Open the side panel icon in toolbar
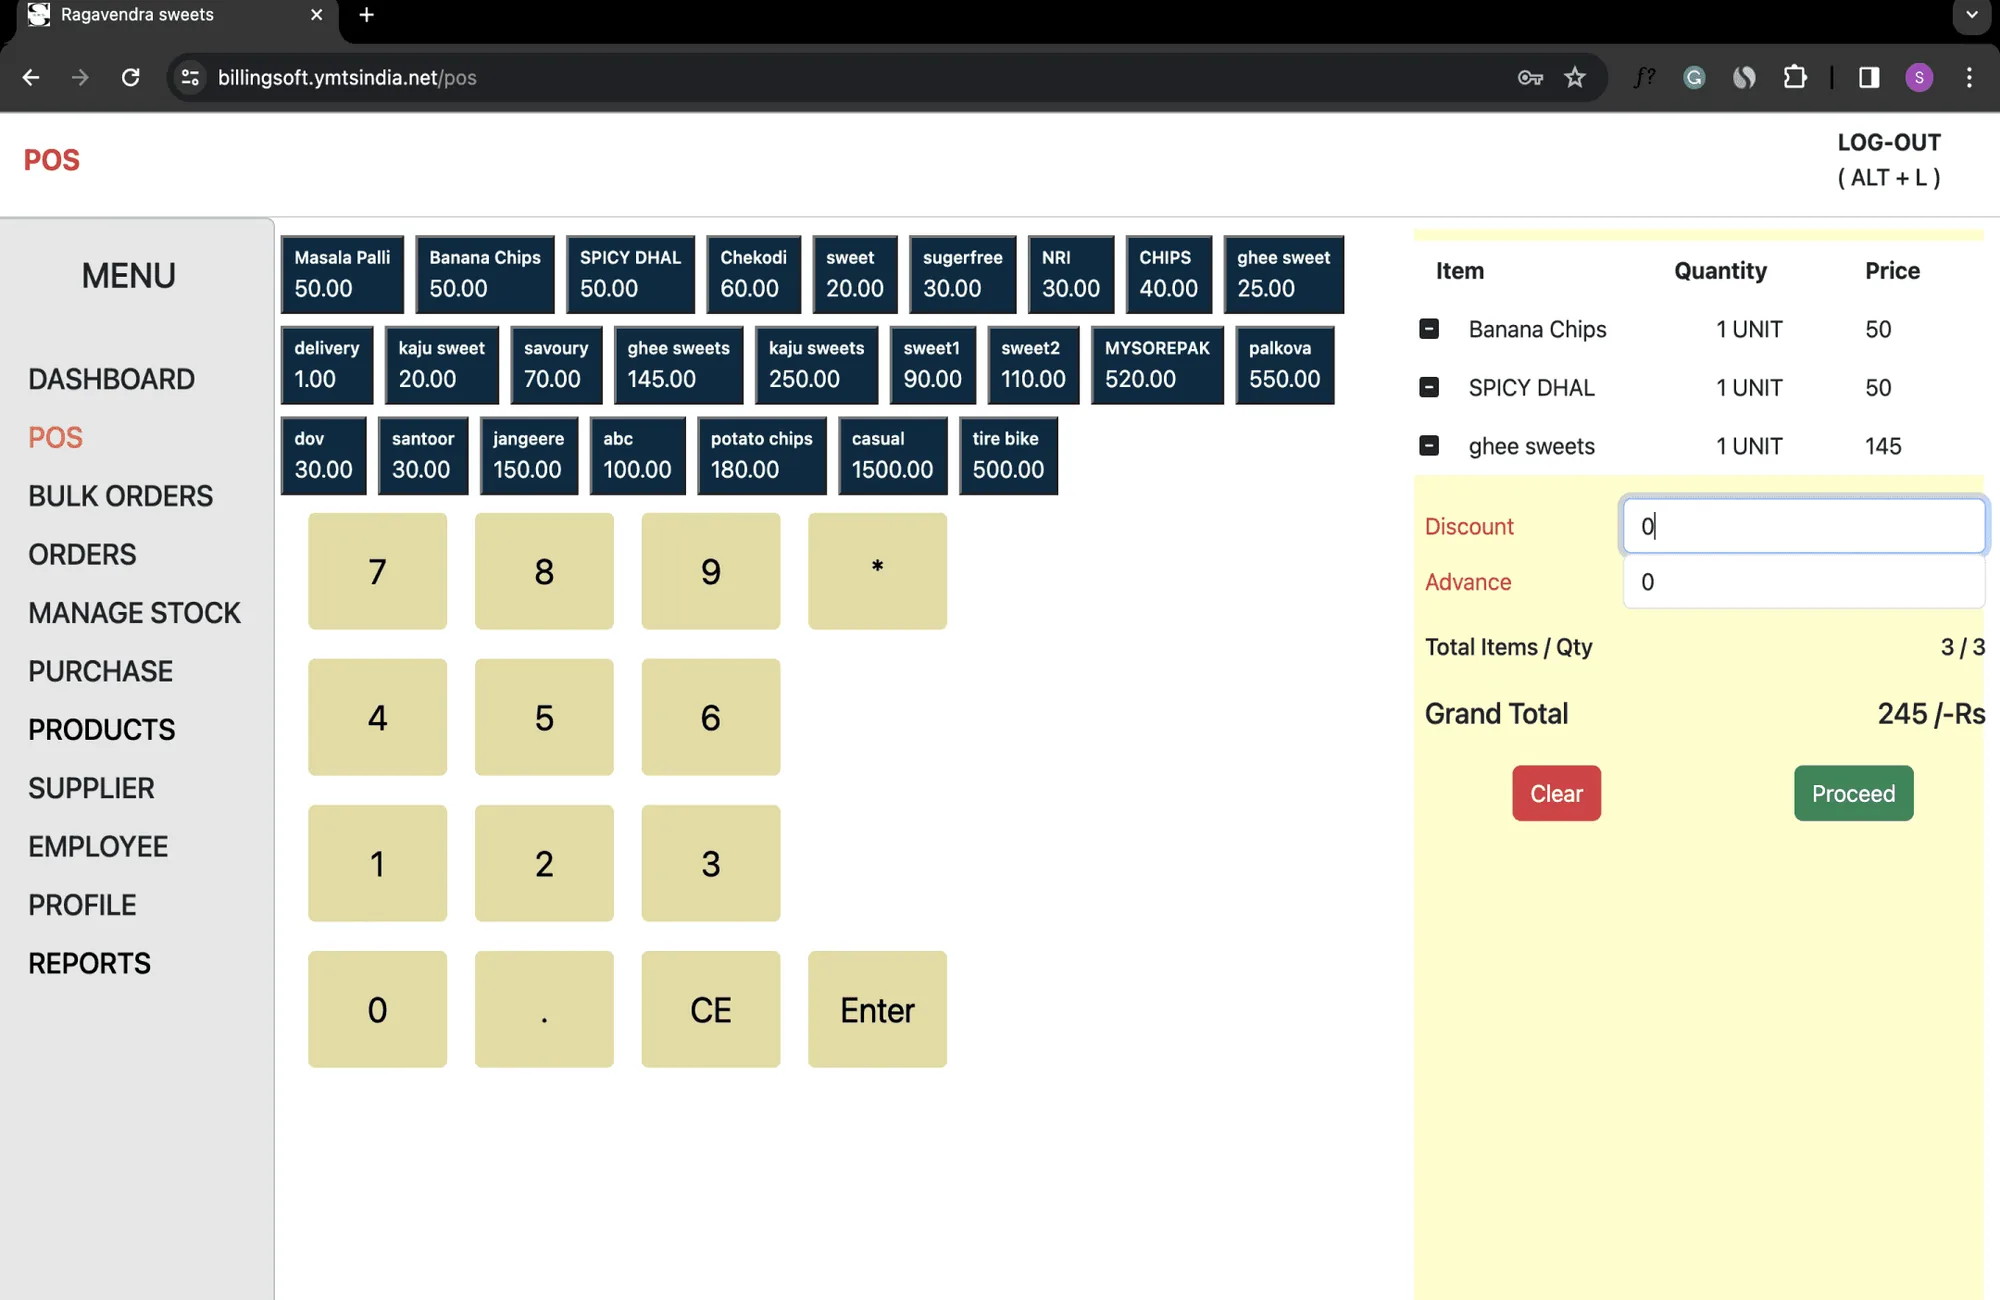Screen dimensions: 2000x1300 click(1869, 77)
